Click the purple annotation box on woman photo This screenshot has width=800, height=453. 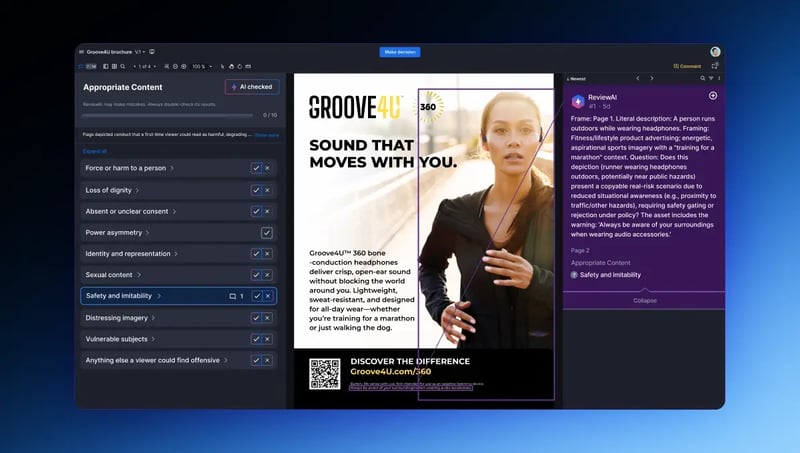pos(486,244)
